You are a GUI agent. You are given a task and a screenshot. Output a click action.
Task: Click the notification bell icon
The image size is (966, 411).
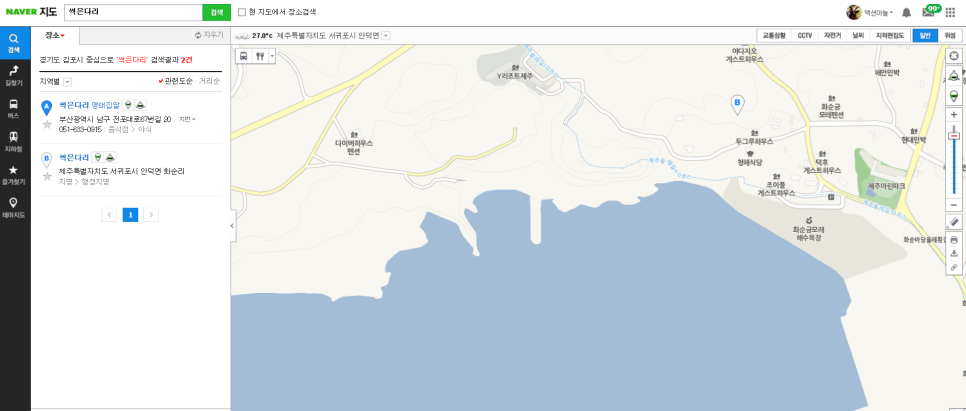coord(906,12)
